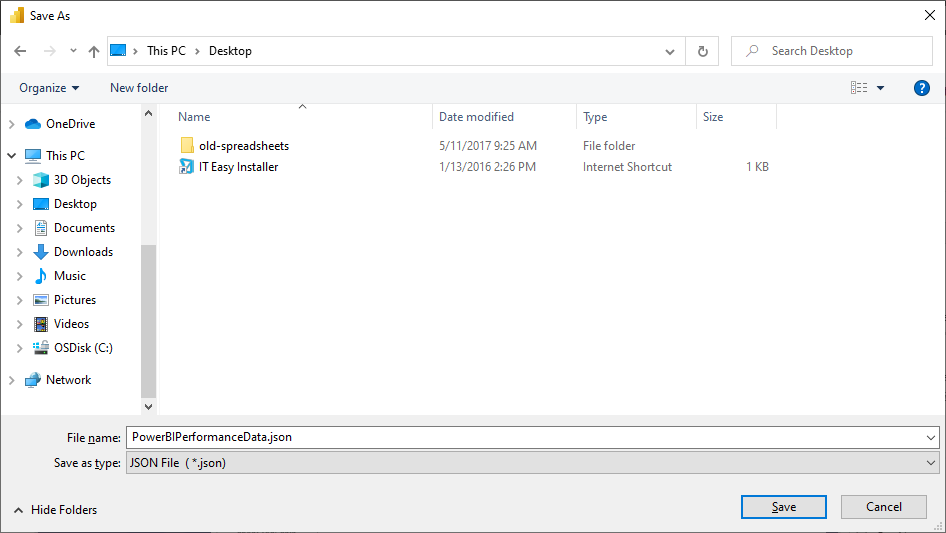Select 'Desktop' breadcrumb in address bar
Screen dimensions: 946x533
click(230, 51)
